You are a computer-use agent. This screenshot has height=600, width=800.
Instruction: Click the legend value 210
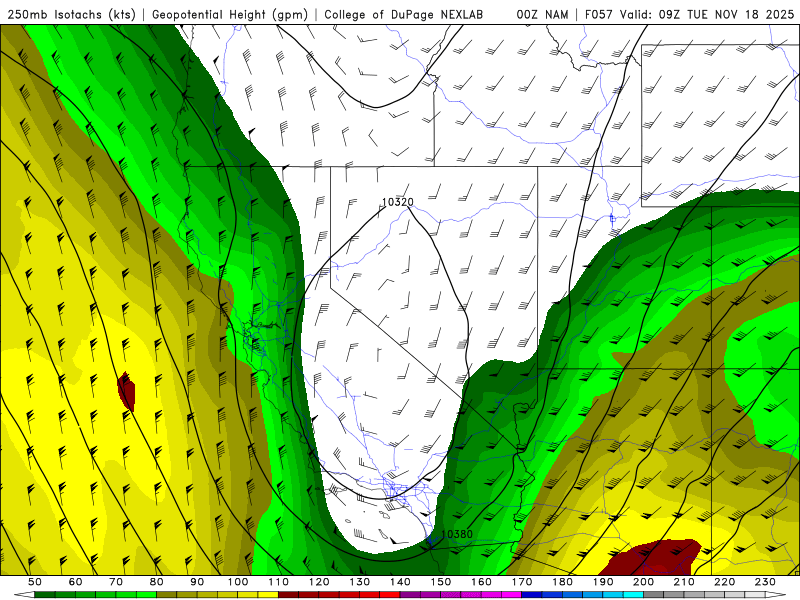(685, 582)
